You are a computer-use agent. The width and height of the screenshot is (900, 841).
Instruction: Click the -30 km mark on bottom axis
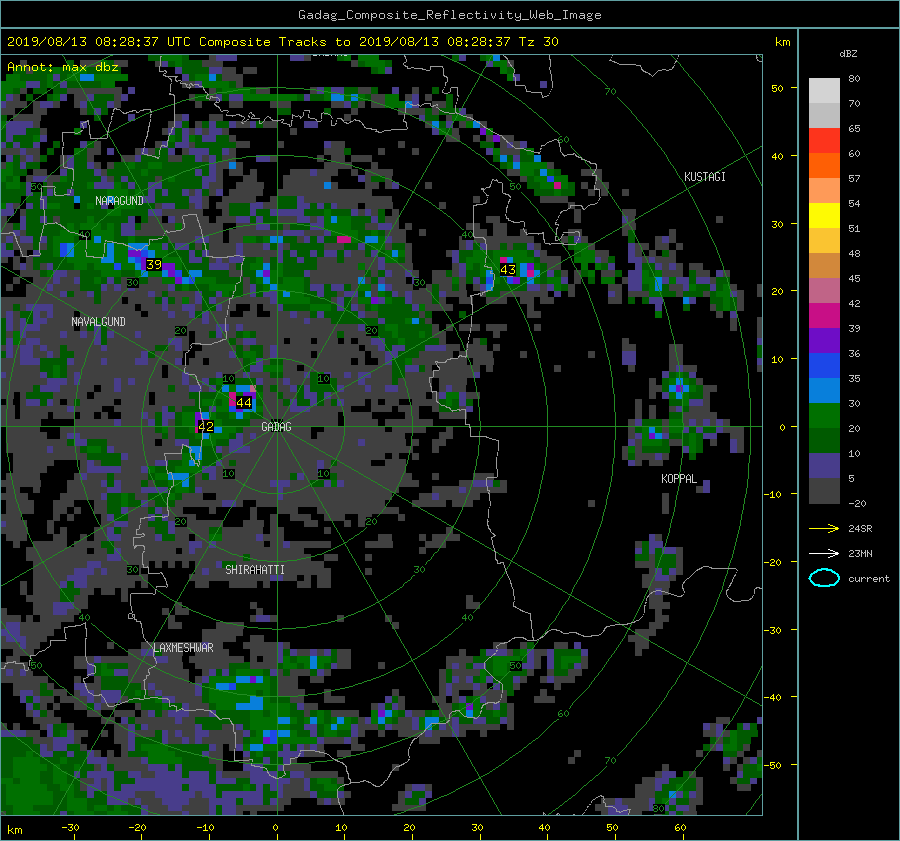(x=70, y=828)
